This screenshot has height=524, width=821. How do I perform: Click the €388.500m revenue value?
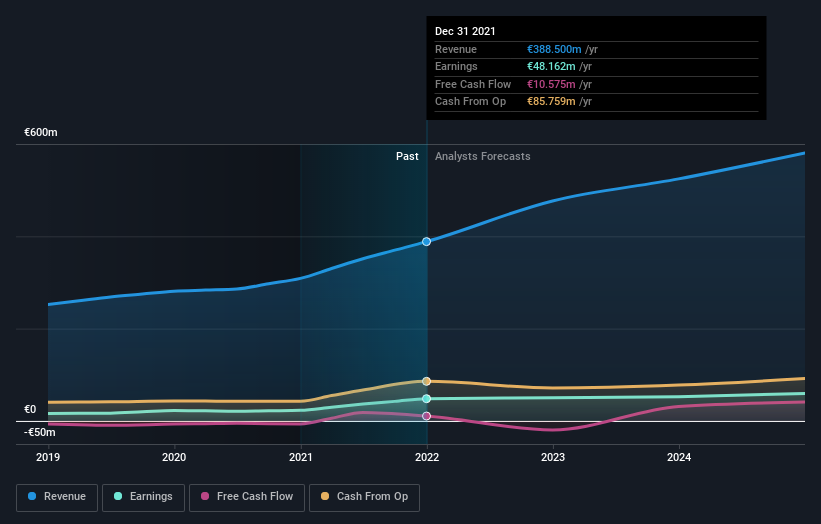coord(554,49)
